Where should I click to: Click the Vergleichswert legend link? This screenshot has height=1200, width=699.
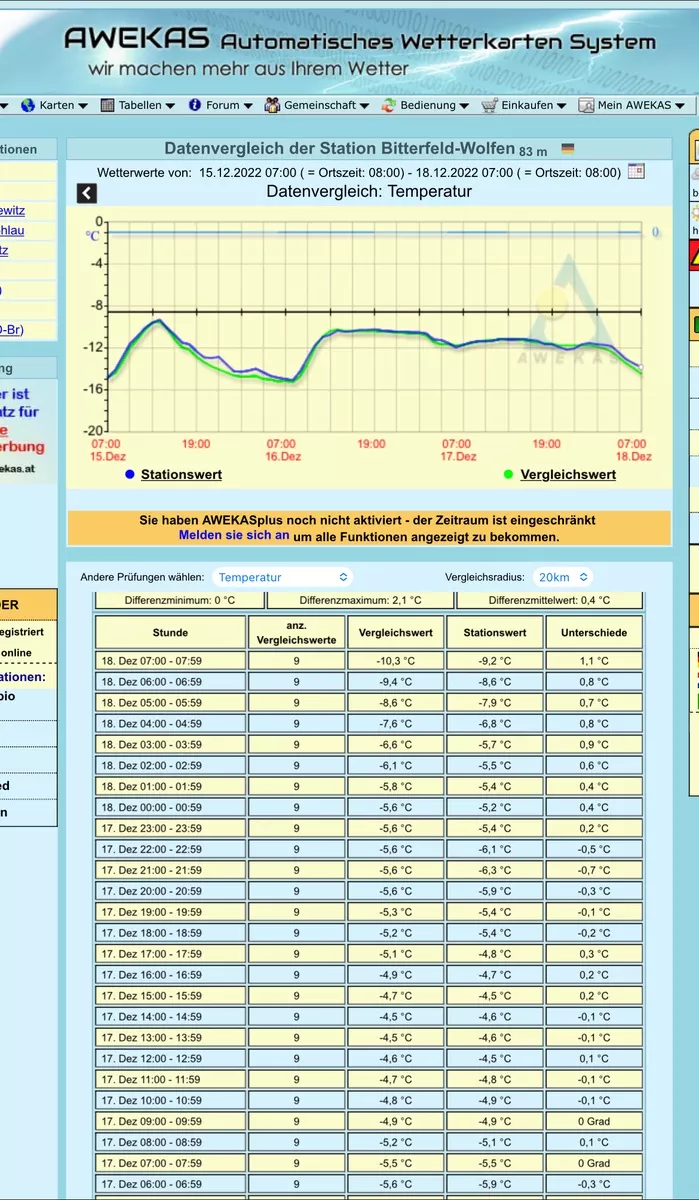568,474
